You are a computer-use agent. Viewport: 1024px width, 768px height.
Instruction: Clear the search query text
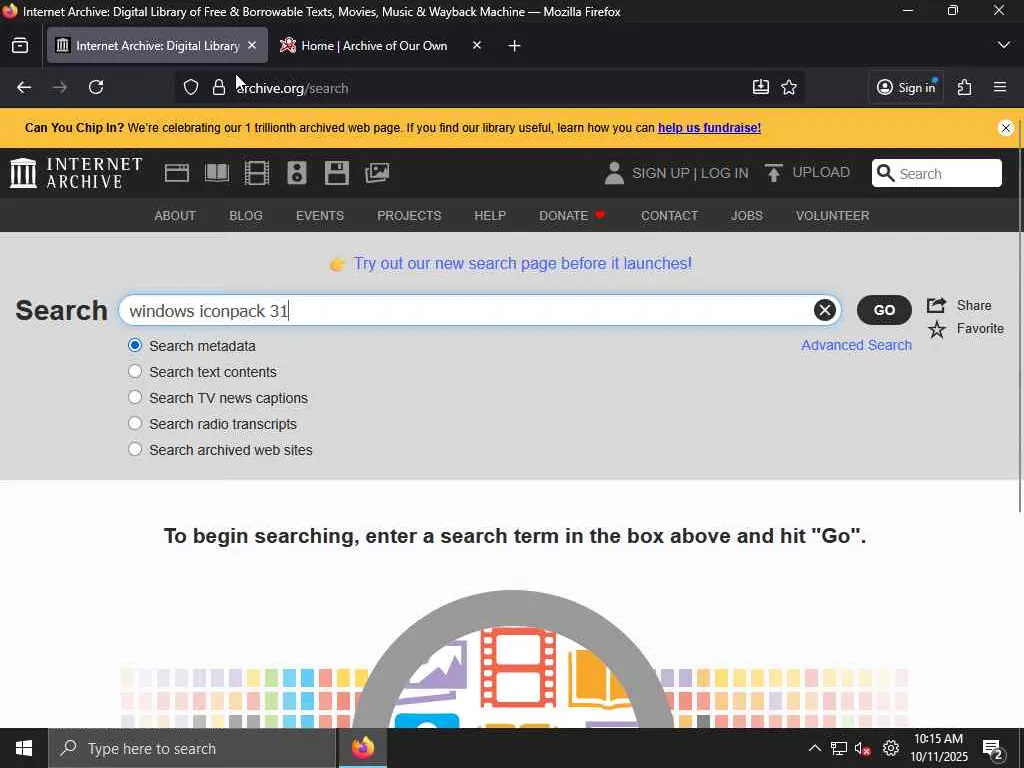(x=825, y=310)
